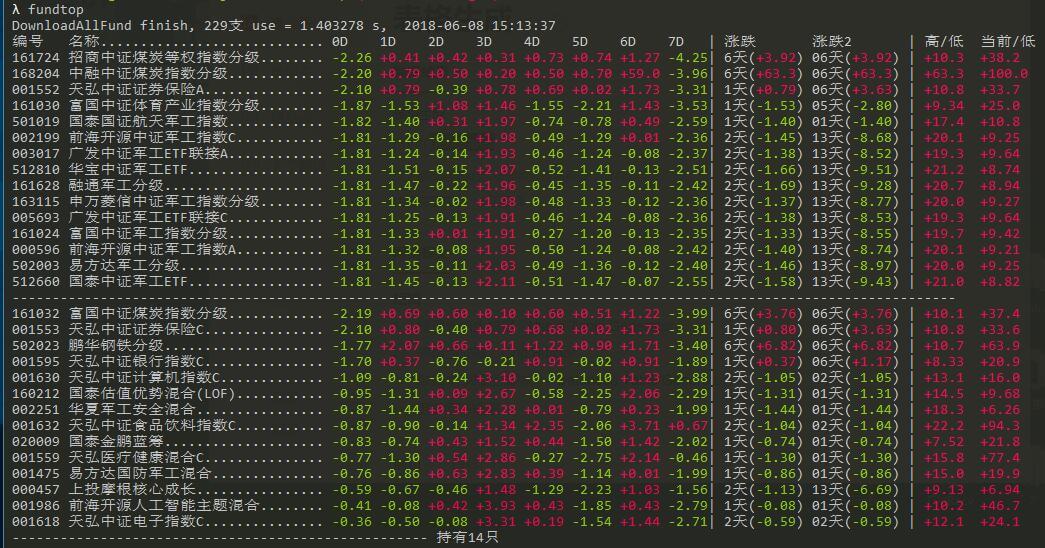The width and height of the screenshot is (1045, 548).
Task: Click 13天(-9.51) in 512810 row
Action: pyautogui.click(x=855, y=170)
